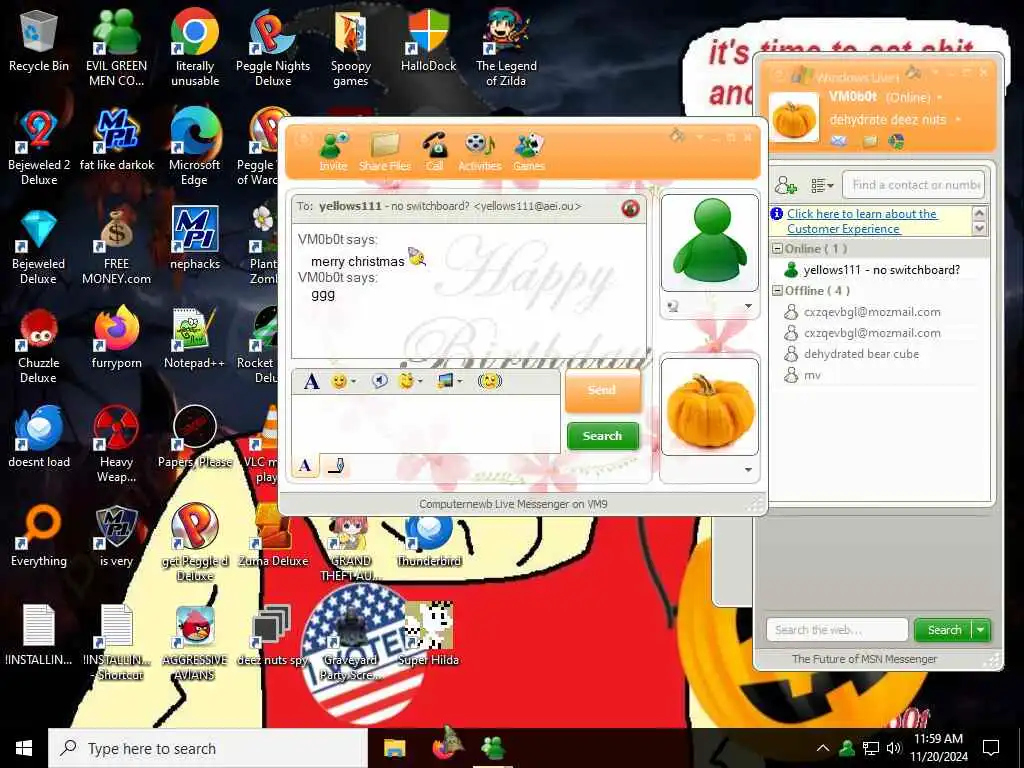This screenshot has height=768, width=1024.
Task: Open The Legend of Zilda shortcut
Action: pos(506,48)
